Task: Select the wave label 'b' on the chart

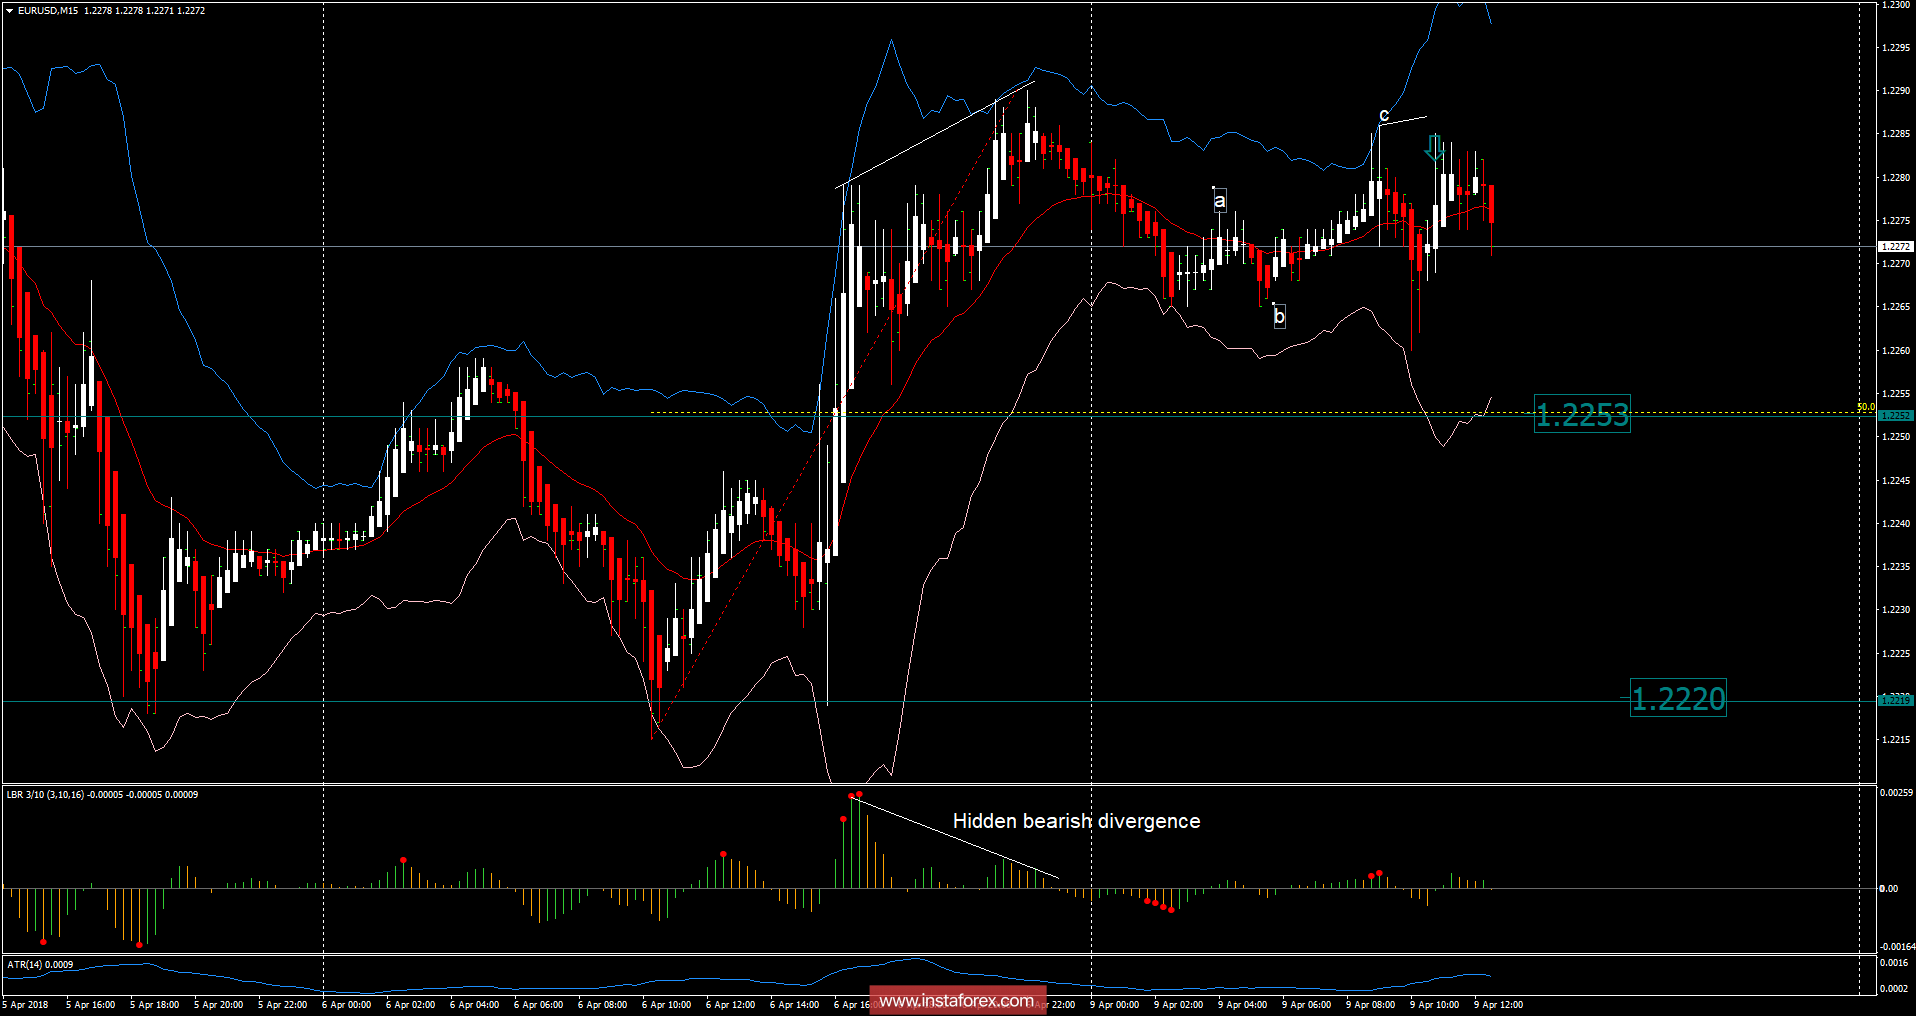Action: 1279,316
